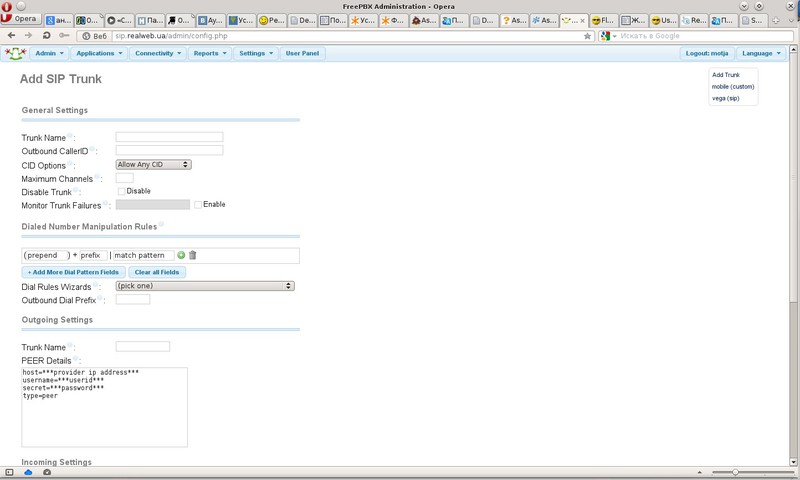
Task: Open the Connectivity menu
Action: 158,53
